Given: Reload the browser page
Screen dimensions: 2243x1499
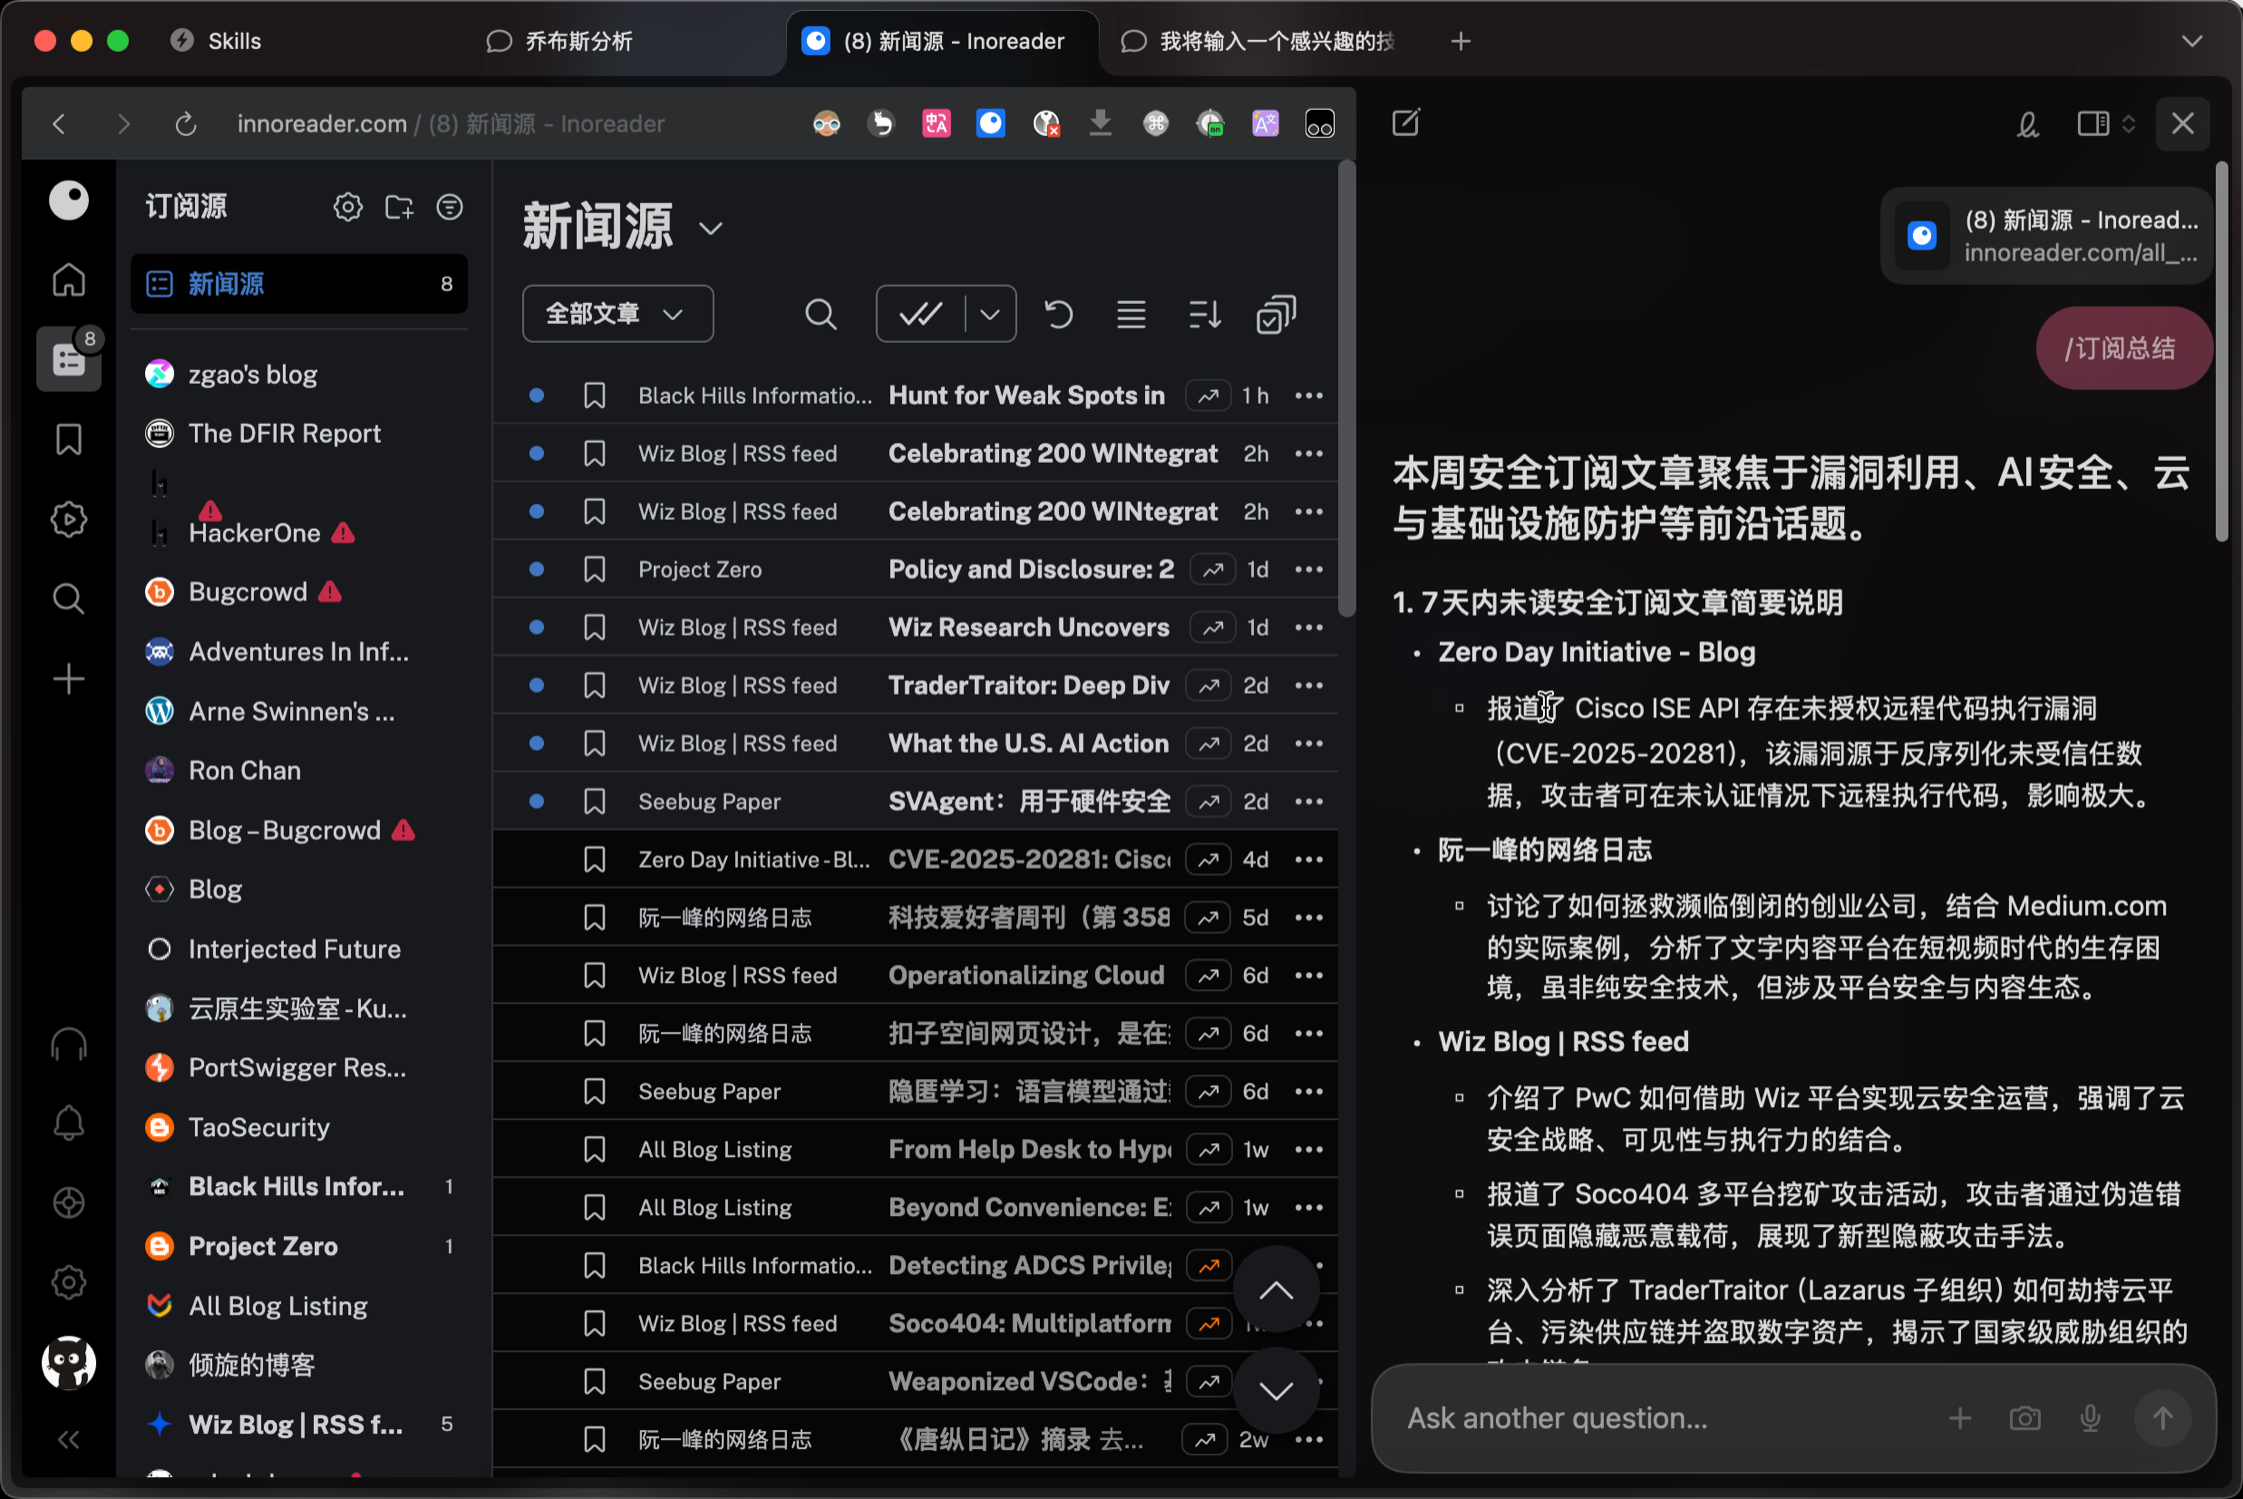Looking at the screenshot, I should pos(185,124).
